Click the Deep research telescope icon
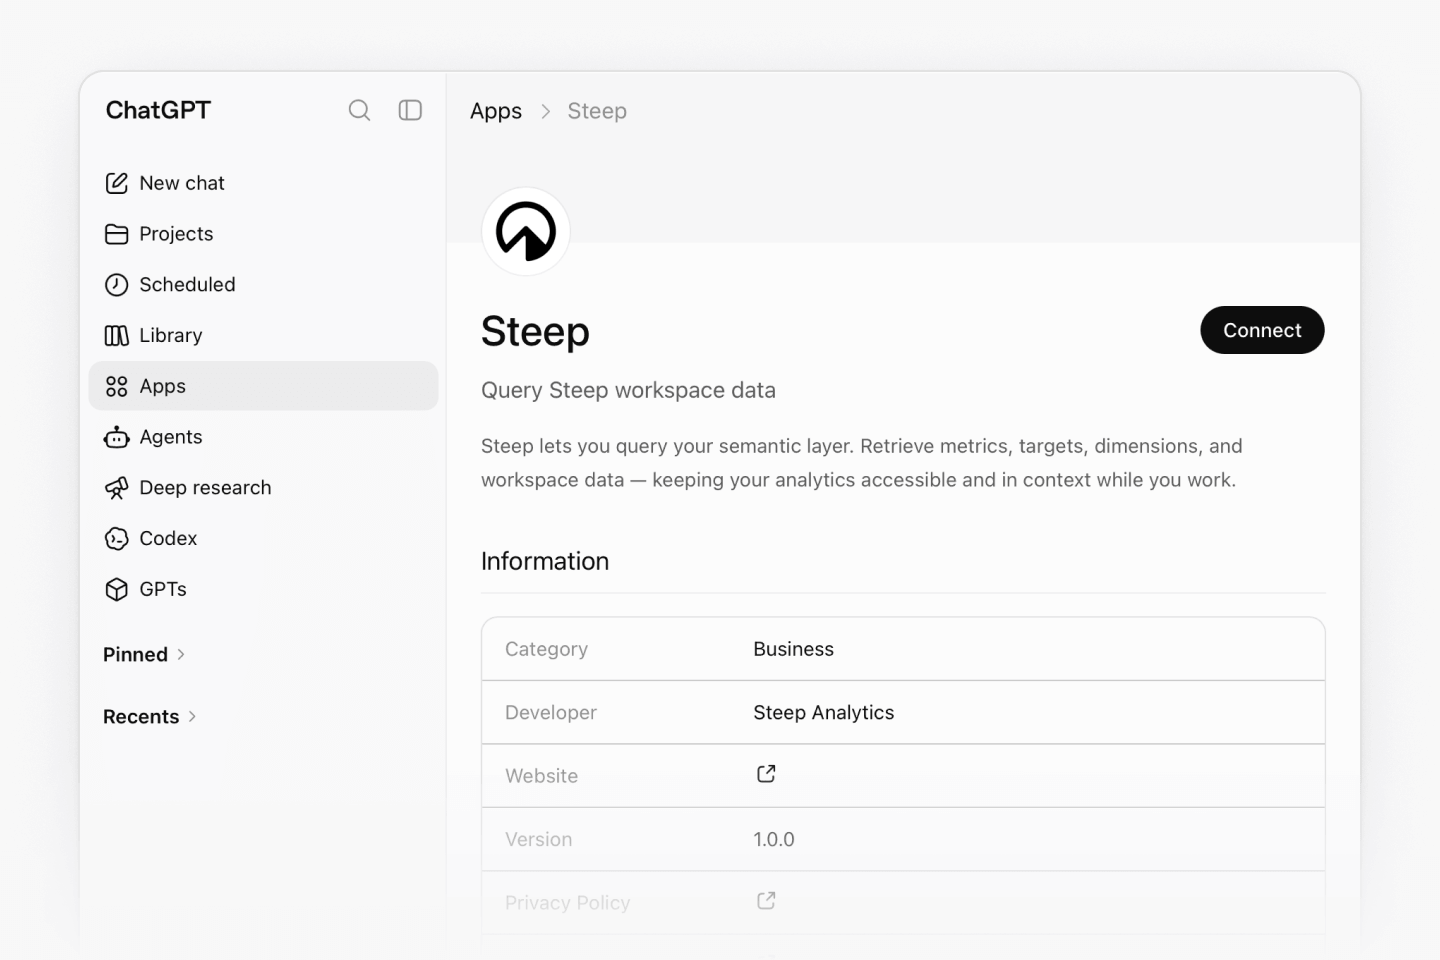 117,488
